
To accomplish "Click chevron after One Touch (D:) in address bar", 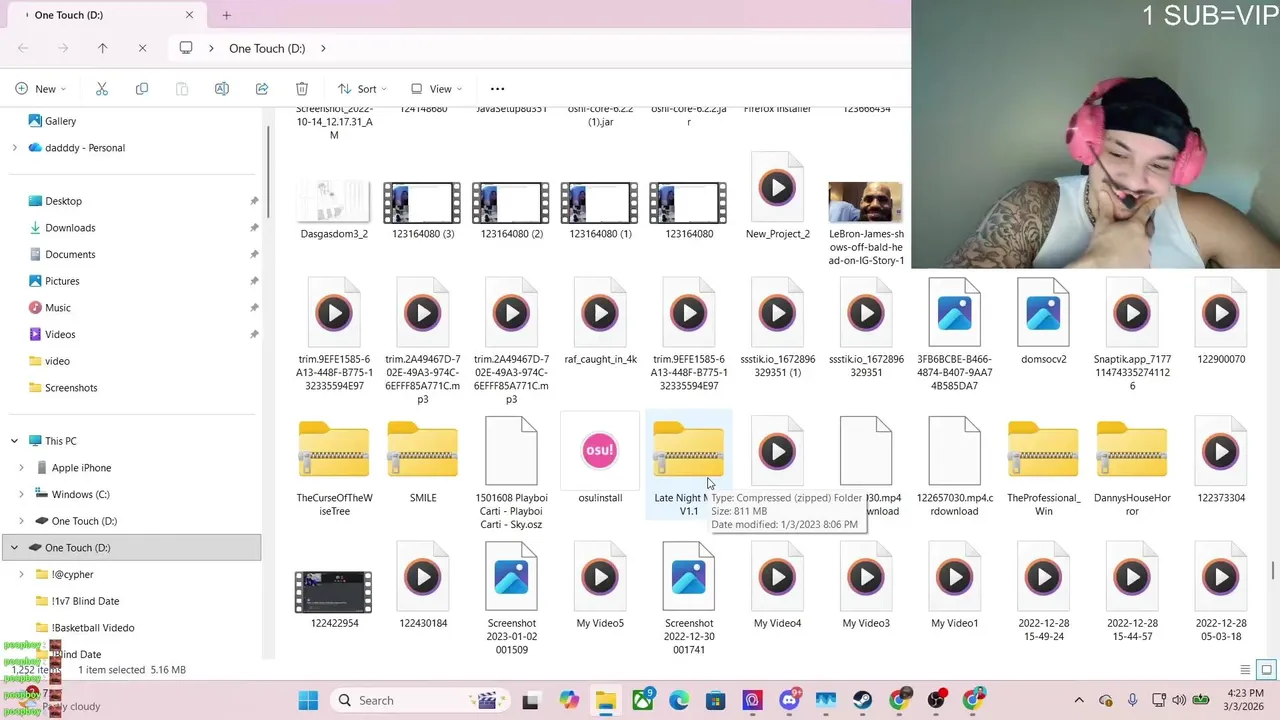I will pyautogui.click(x=324, y=48).
